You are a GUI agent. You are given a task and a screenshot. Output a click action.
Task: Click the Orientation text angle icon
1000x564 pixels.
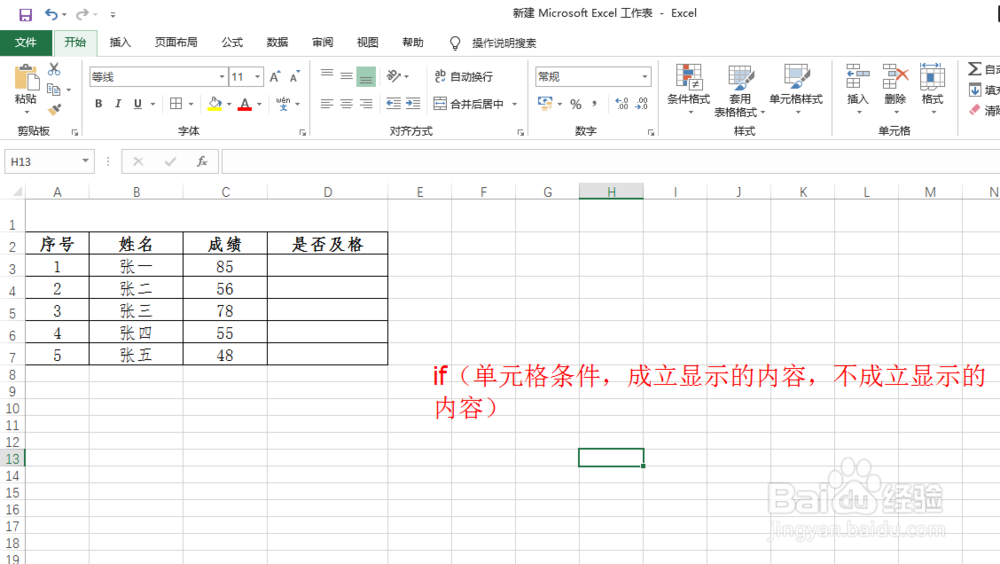click(393, 76)
